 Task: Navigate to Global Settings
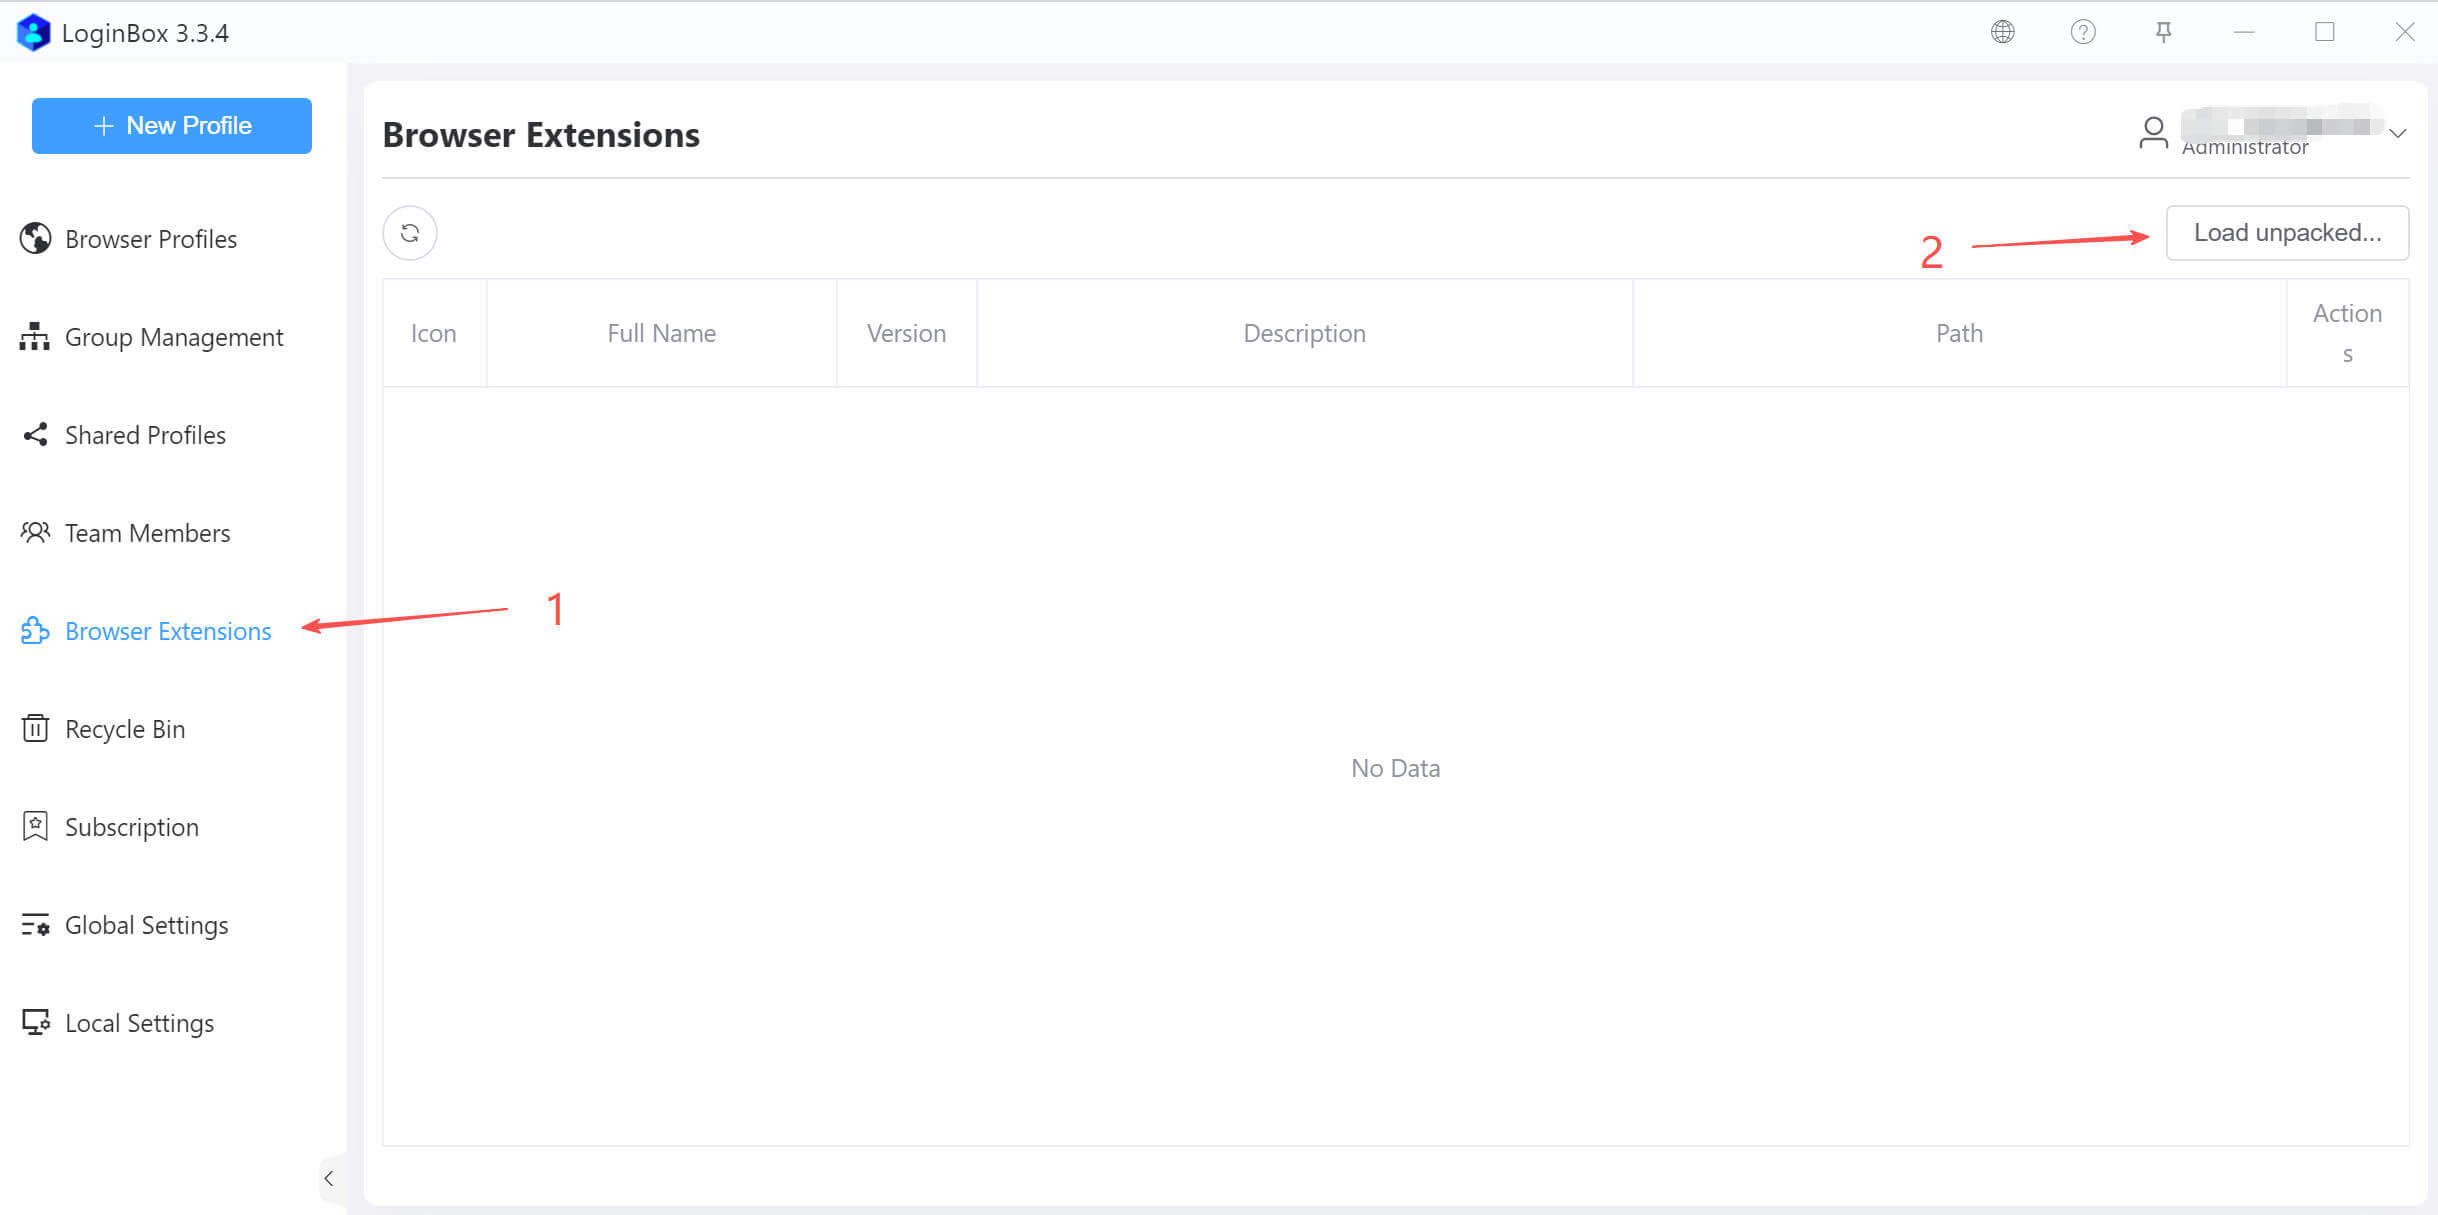146,925
